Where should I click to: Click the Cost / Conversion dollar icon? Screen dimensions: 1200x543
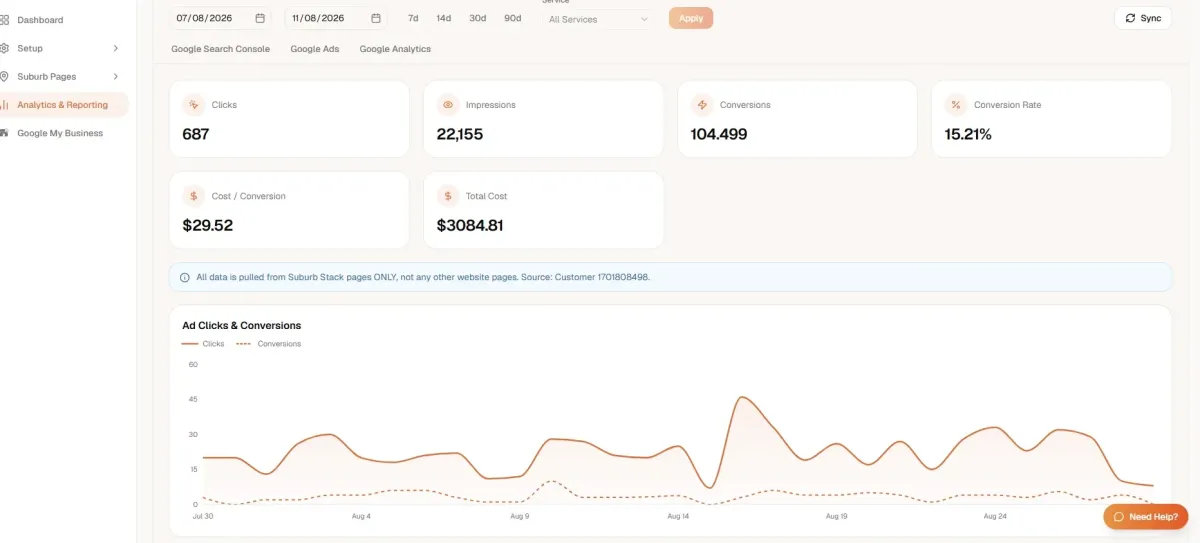coord(194,196)
